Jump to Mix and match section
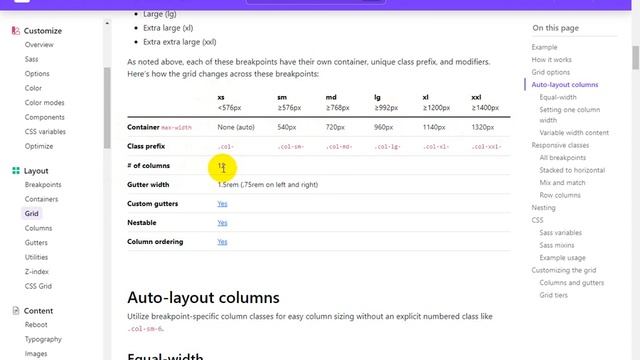This screenshot has height=360, width=640. pyautogui.click(x=562, y=183)
